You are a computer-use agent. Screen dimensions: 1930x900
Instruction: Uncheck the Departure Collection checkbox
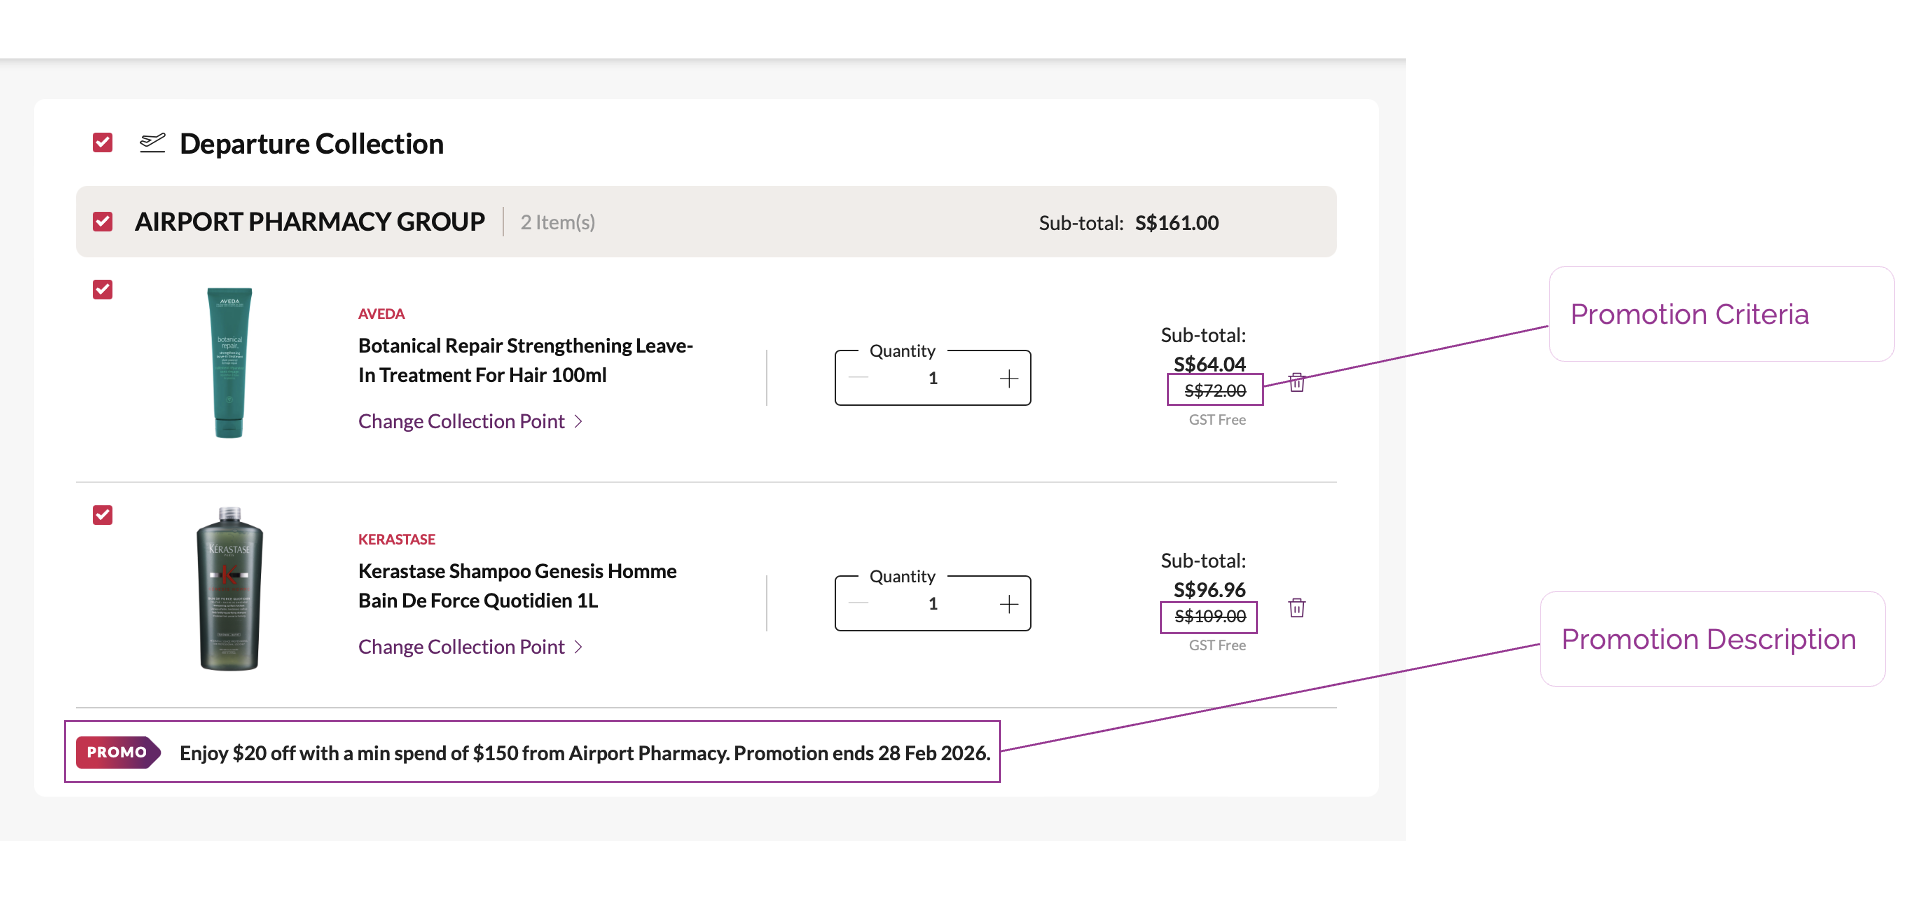(103, 143)
